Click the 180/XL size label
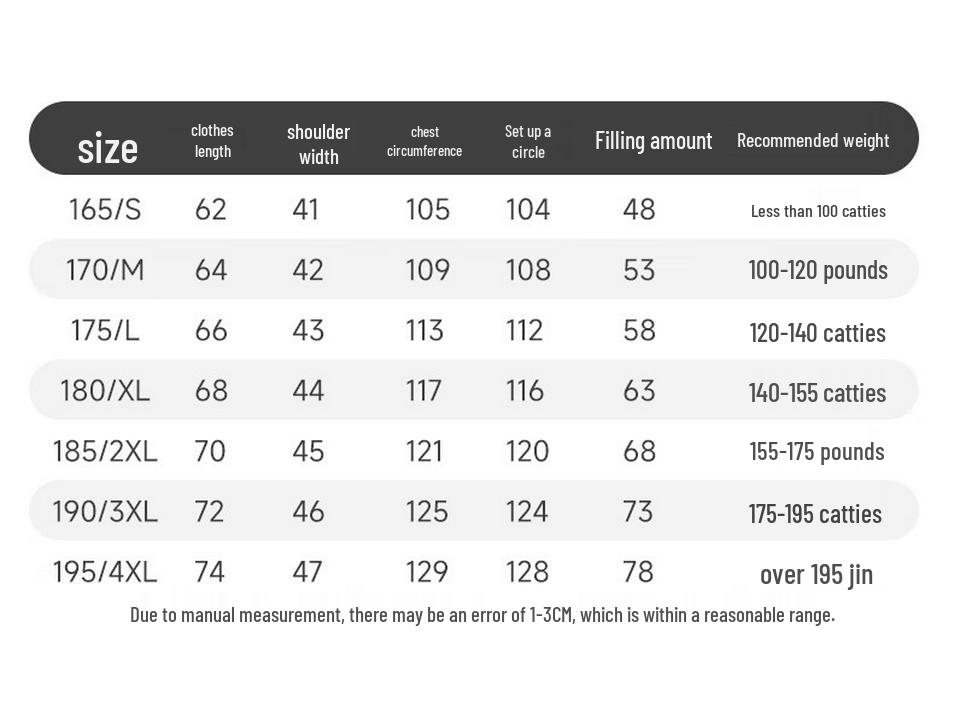The height and width of the screenshot is (715, 953). [105, 390]
